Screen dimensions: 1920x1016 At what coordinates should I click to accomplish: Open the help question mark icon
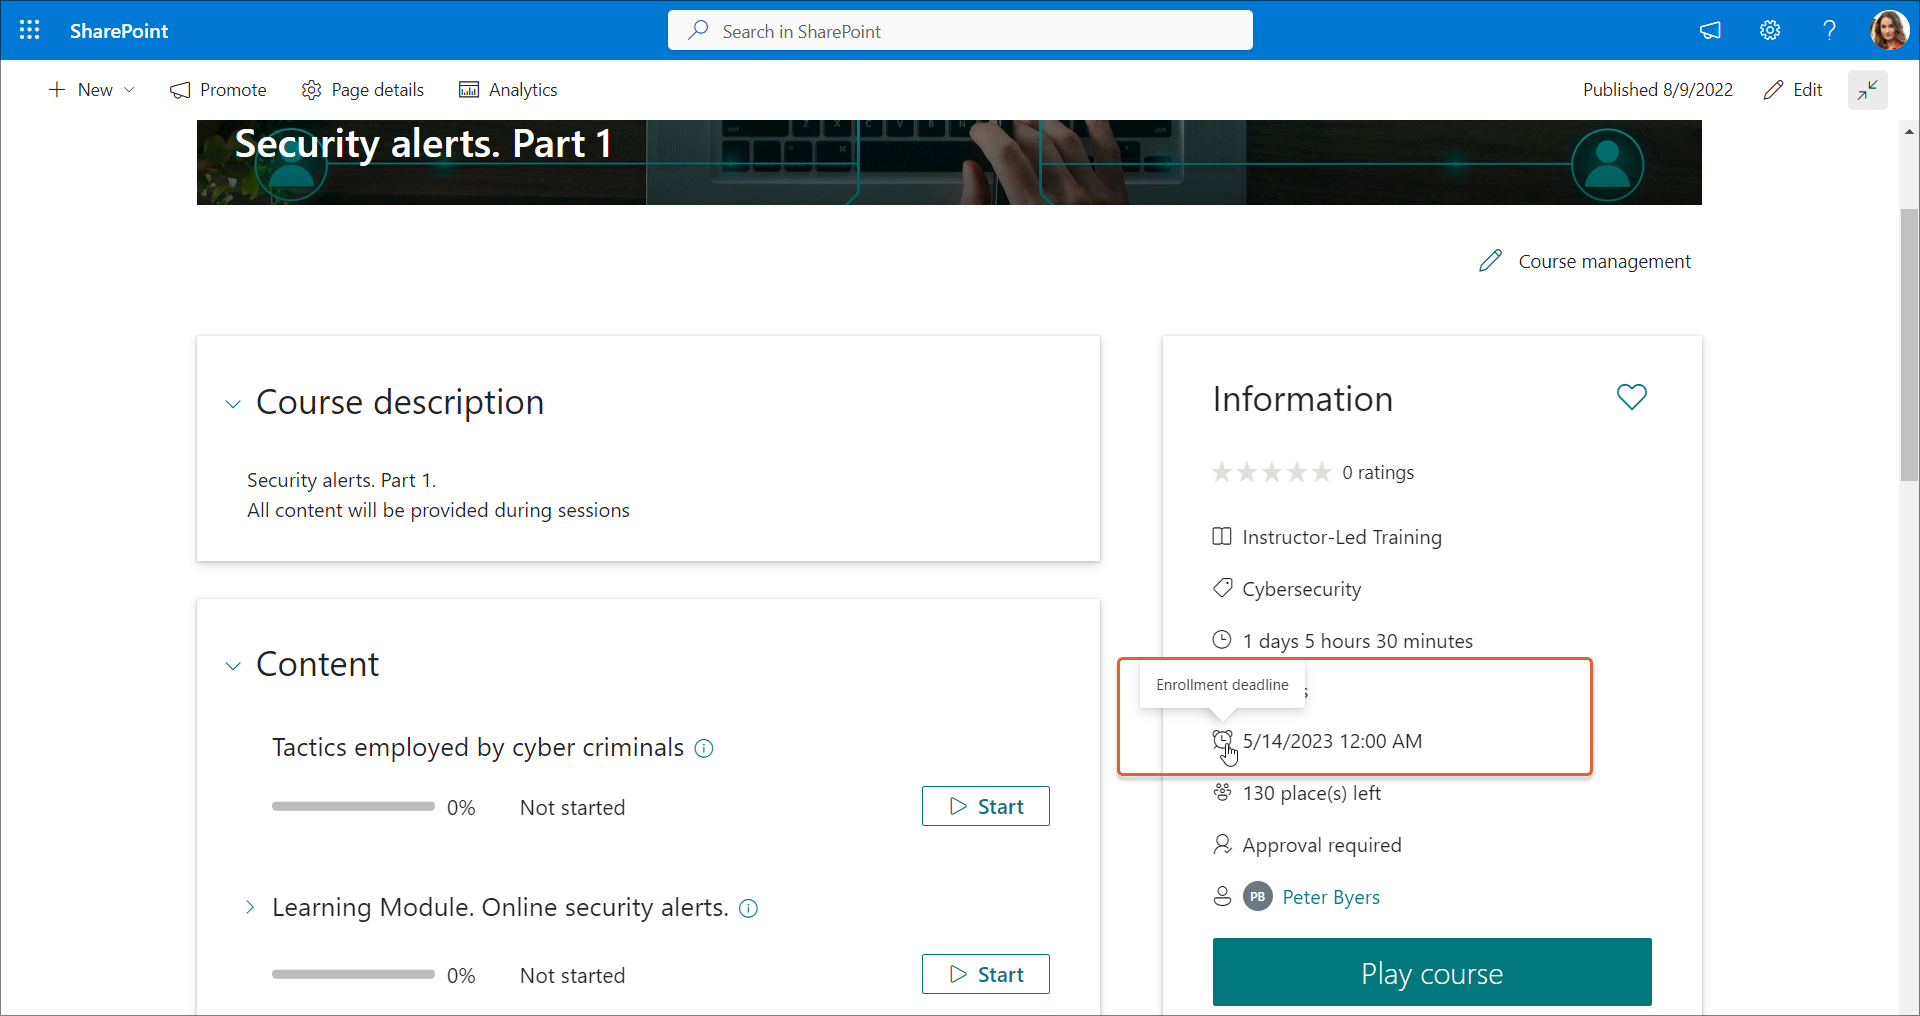coord(1829,30)
